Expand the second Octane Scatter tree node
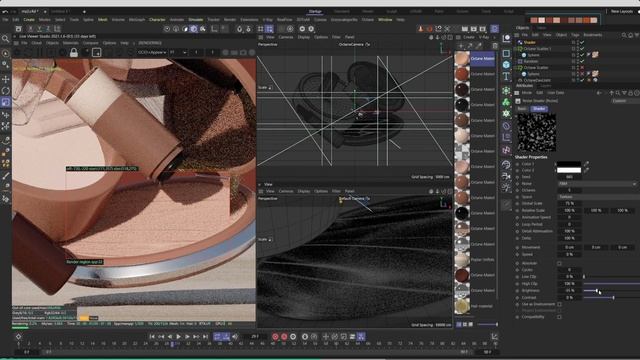Image resolution: width=640 pixels, height=360 pixels. (x=516, y=68)
